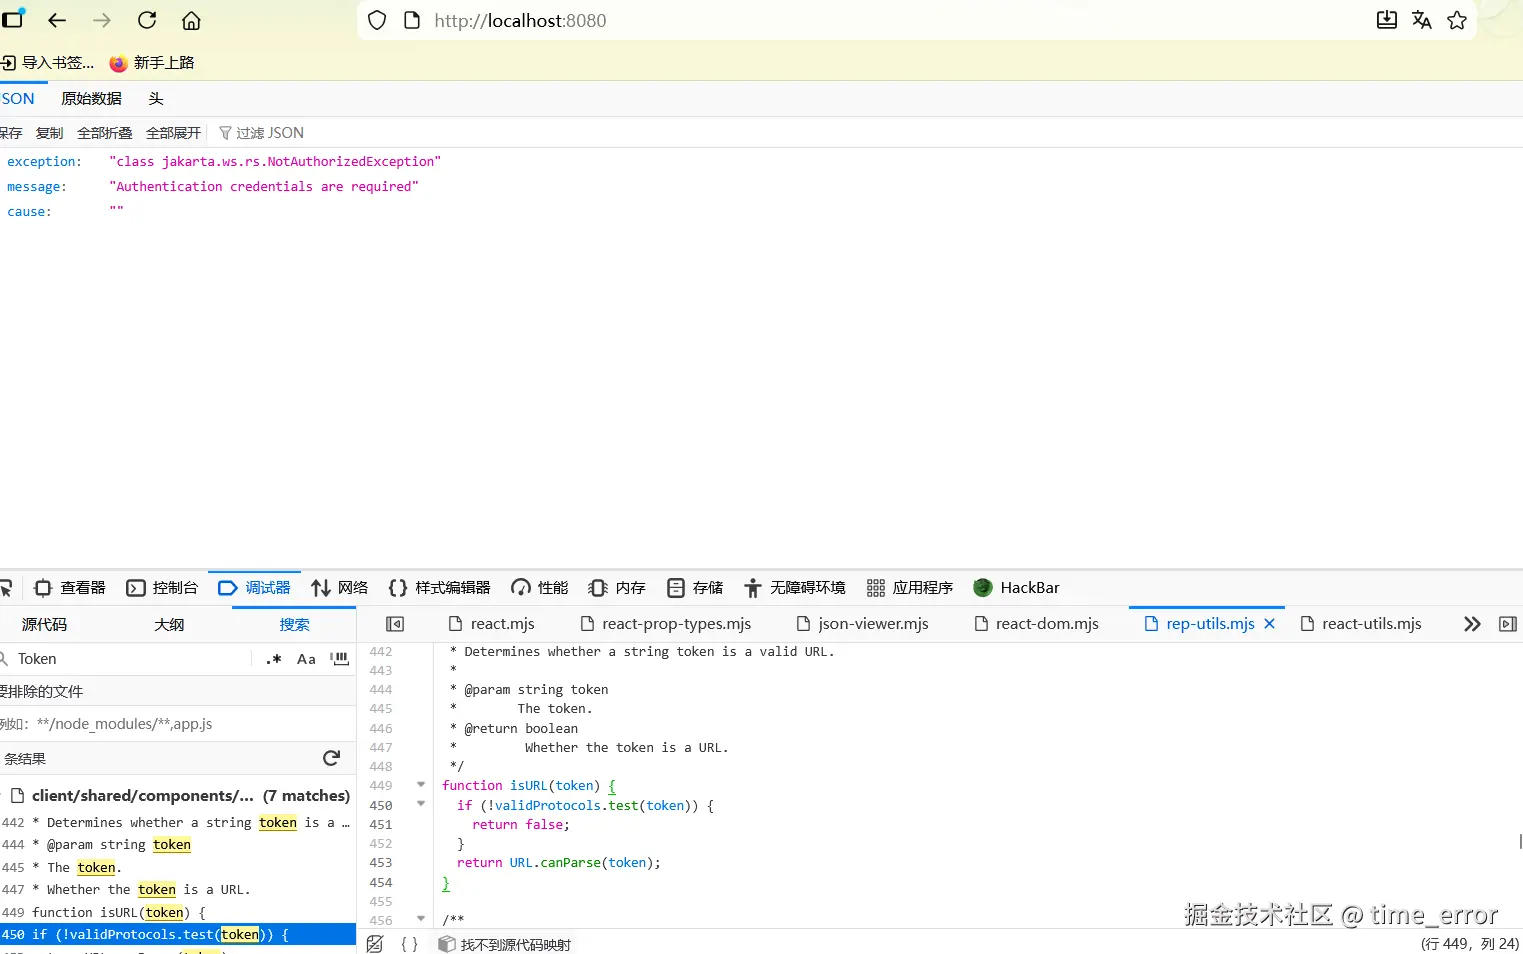Click the pretty print braces icon
1523x954 pixels.
(x=409, y=943)
